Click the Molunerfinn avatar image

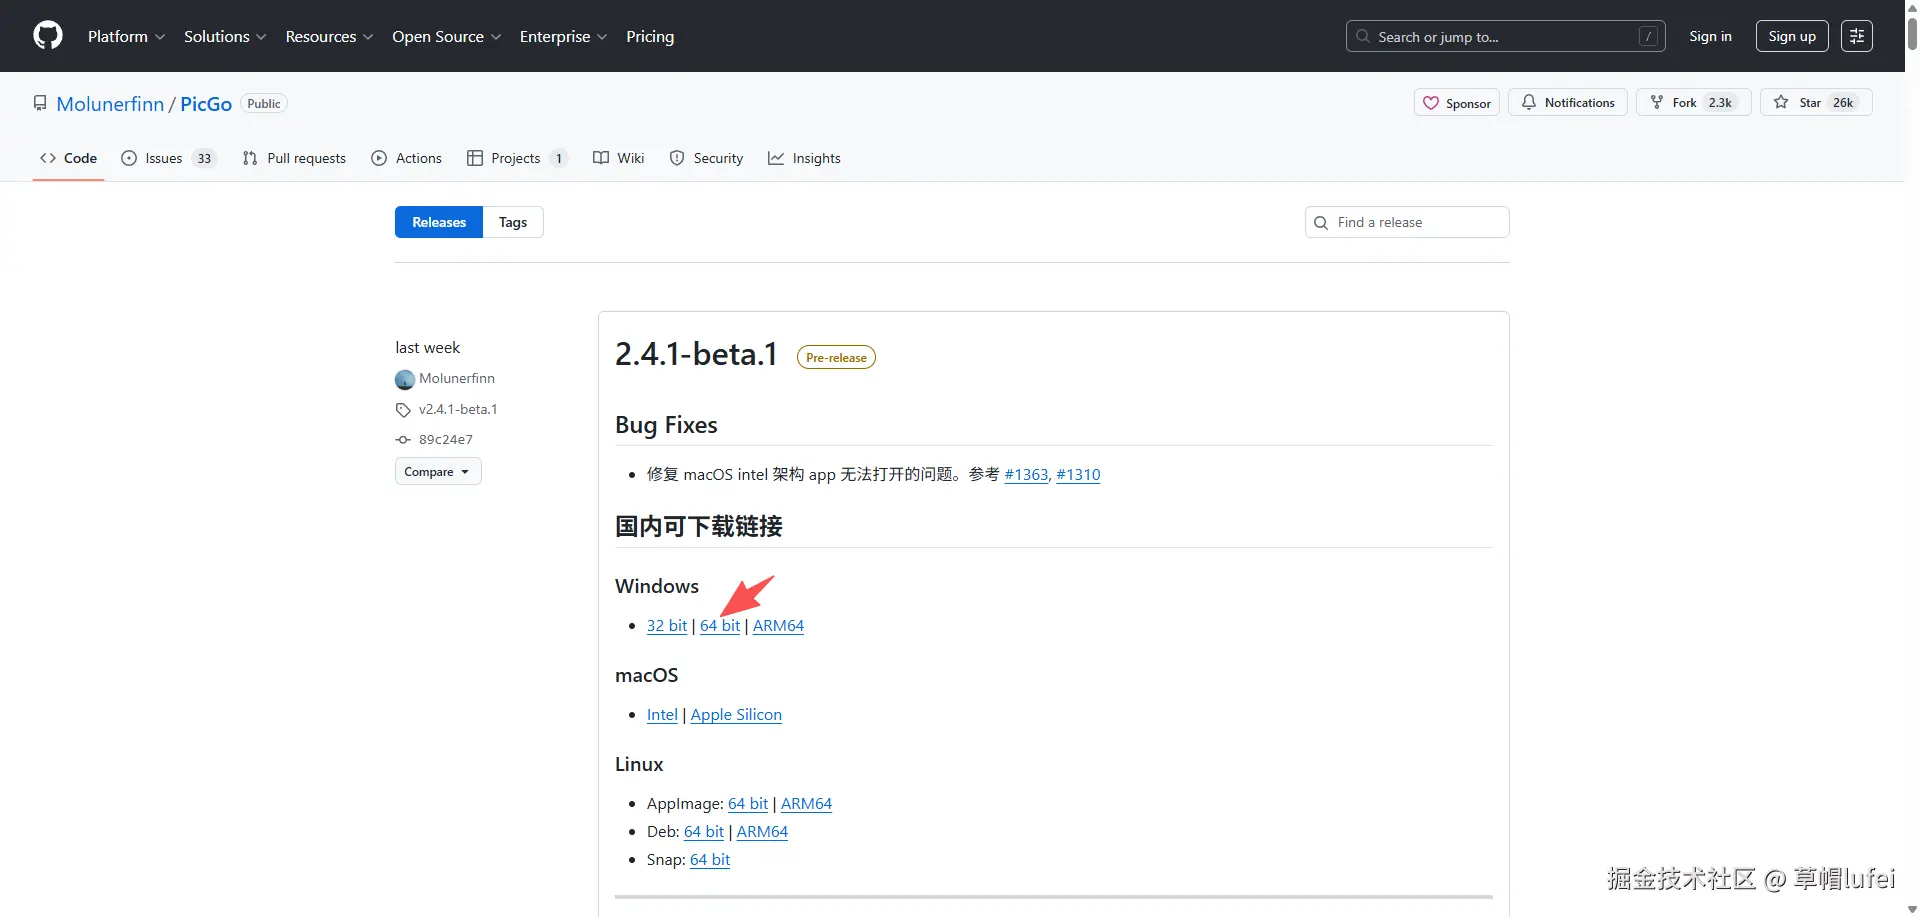pyautogui.click(x=405, y=379)
